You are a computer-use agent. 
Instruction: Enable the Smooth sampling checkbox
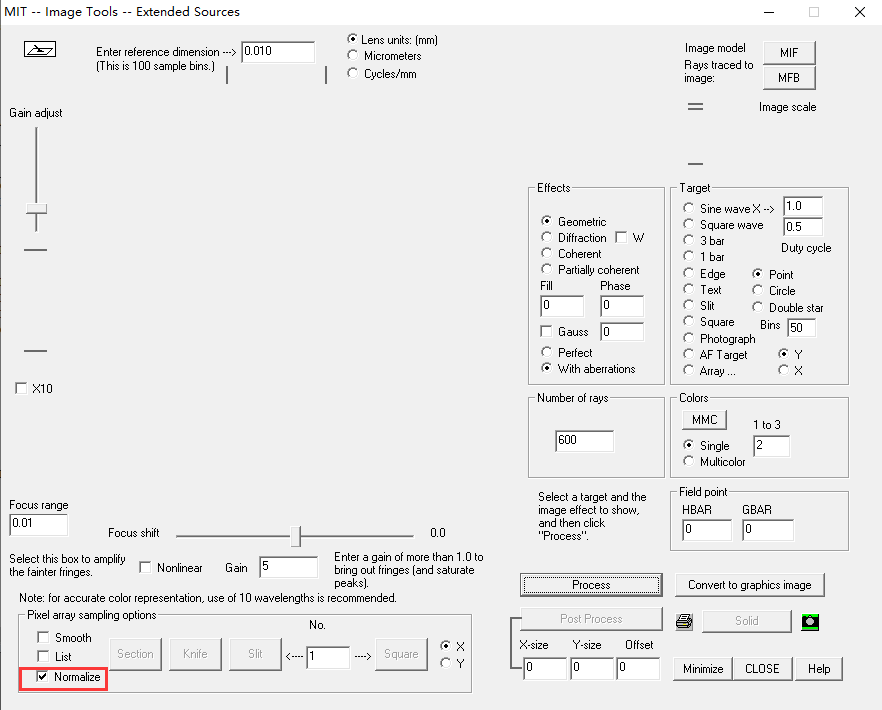[x=43, y=637]
